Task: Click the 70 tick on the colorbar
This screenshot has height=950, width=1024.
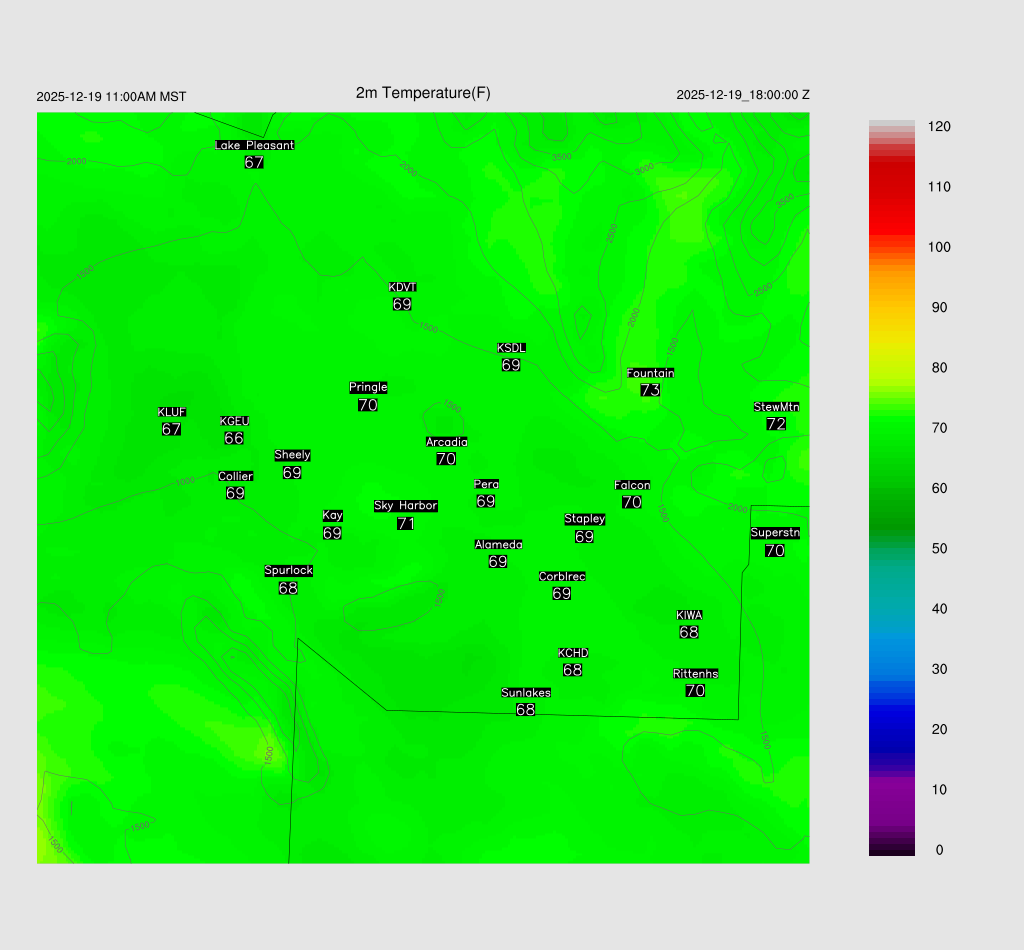Action: (x=939, y=428)
